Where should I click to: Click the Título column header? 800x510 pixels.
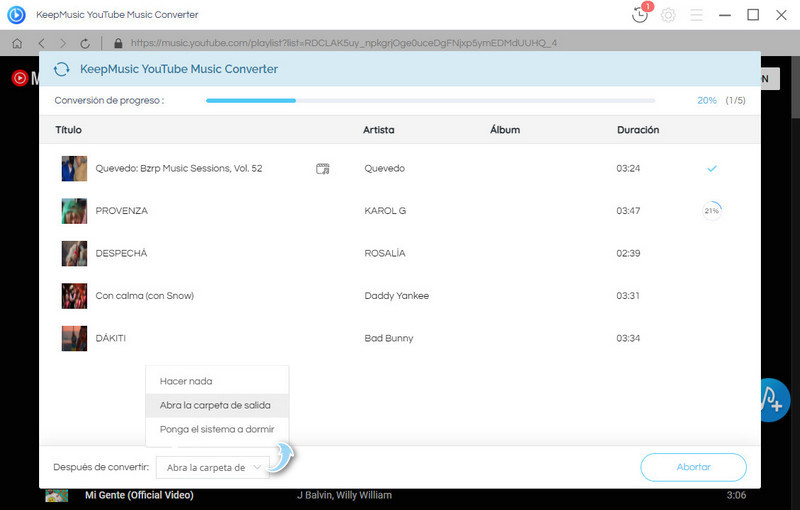pyautogui.click(x=68, y=130)
